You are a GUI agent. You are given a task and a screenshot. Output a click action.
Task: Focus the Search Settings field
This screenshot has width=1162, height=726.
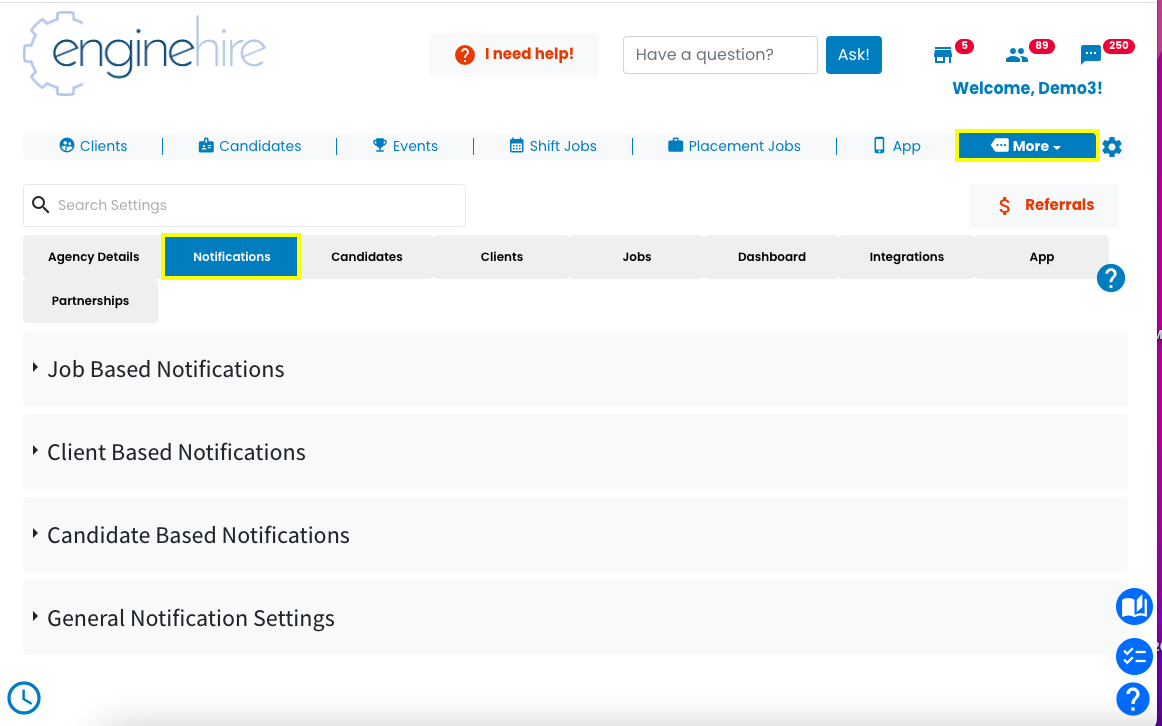pyautogui.click(x=245, y=205)
